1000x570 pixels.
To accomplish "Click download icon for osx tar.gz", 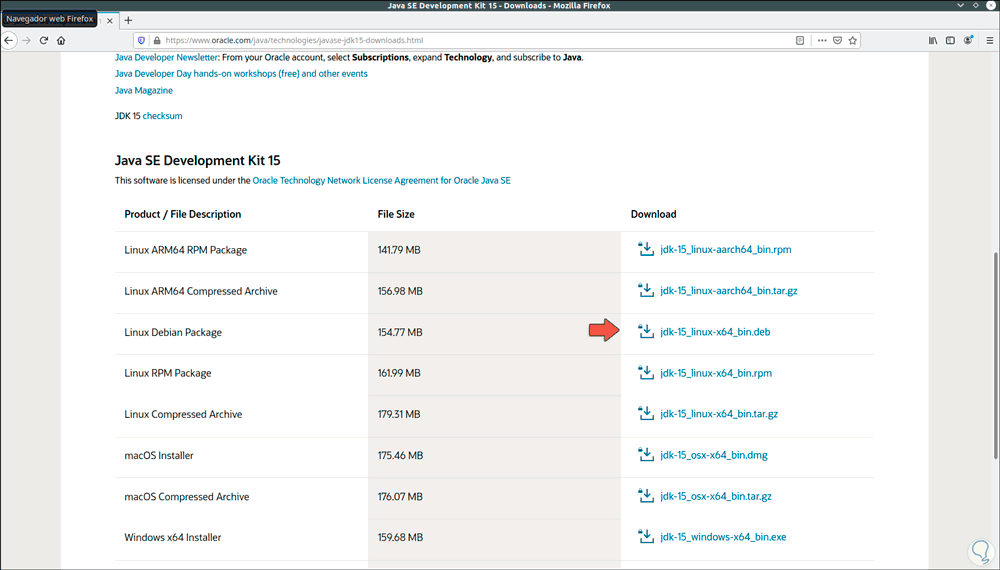I will click(x=646, y=495).
